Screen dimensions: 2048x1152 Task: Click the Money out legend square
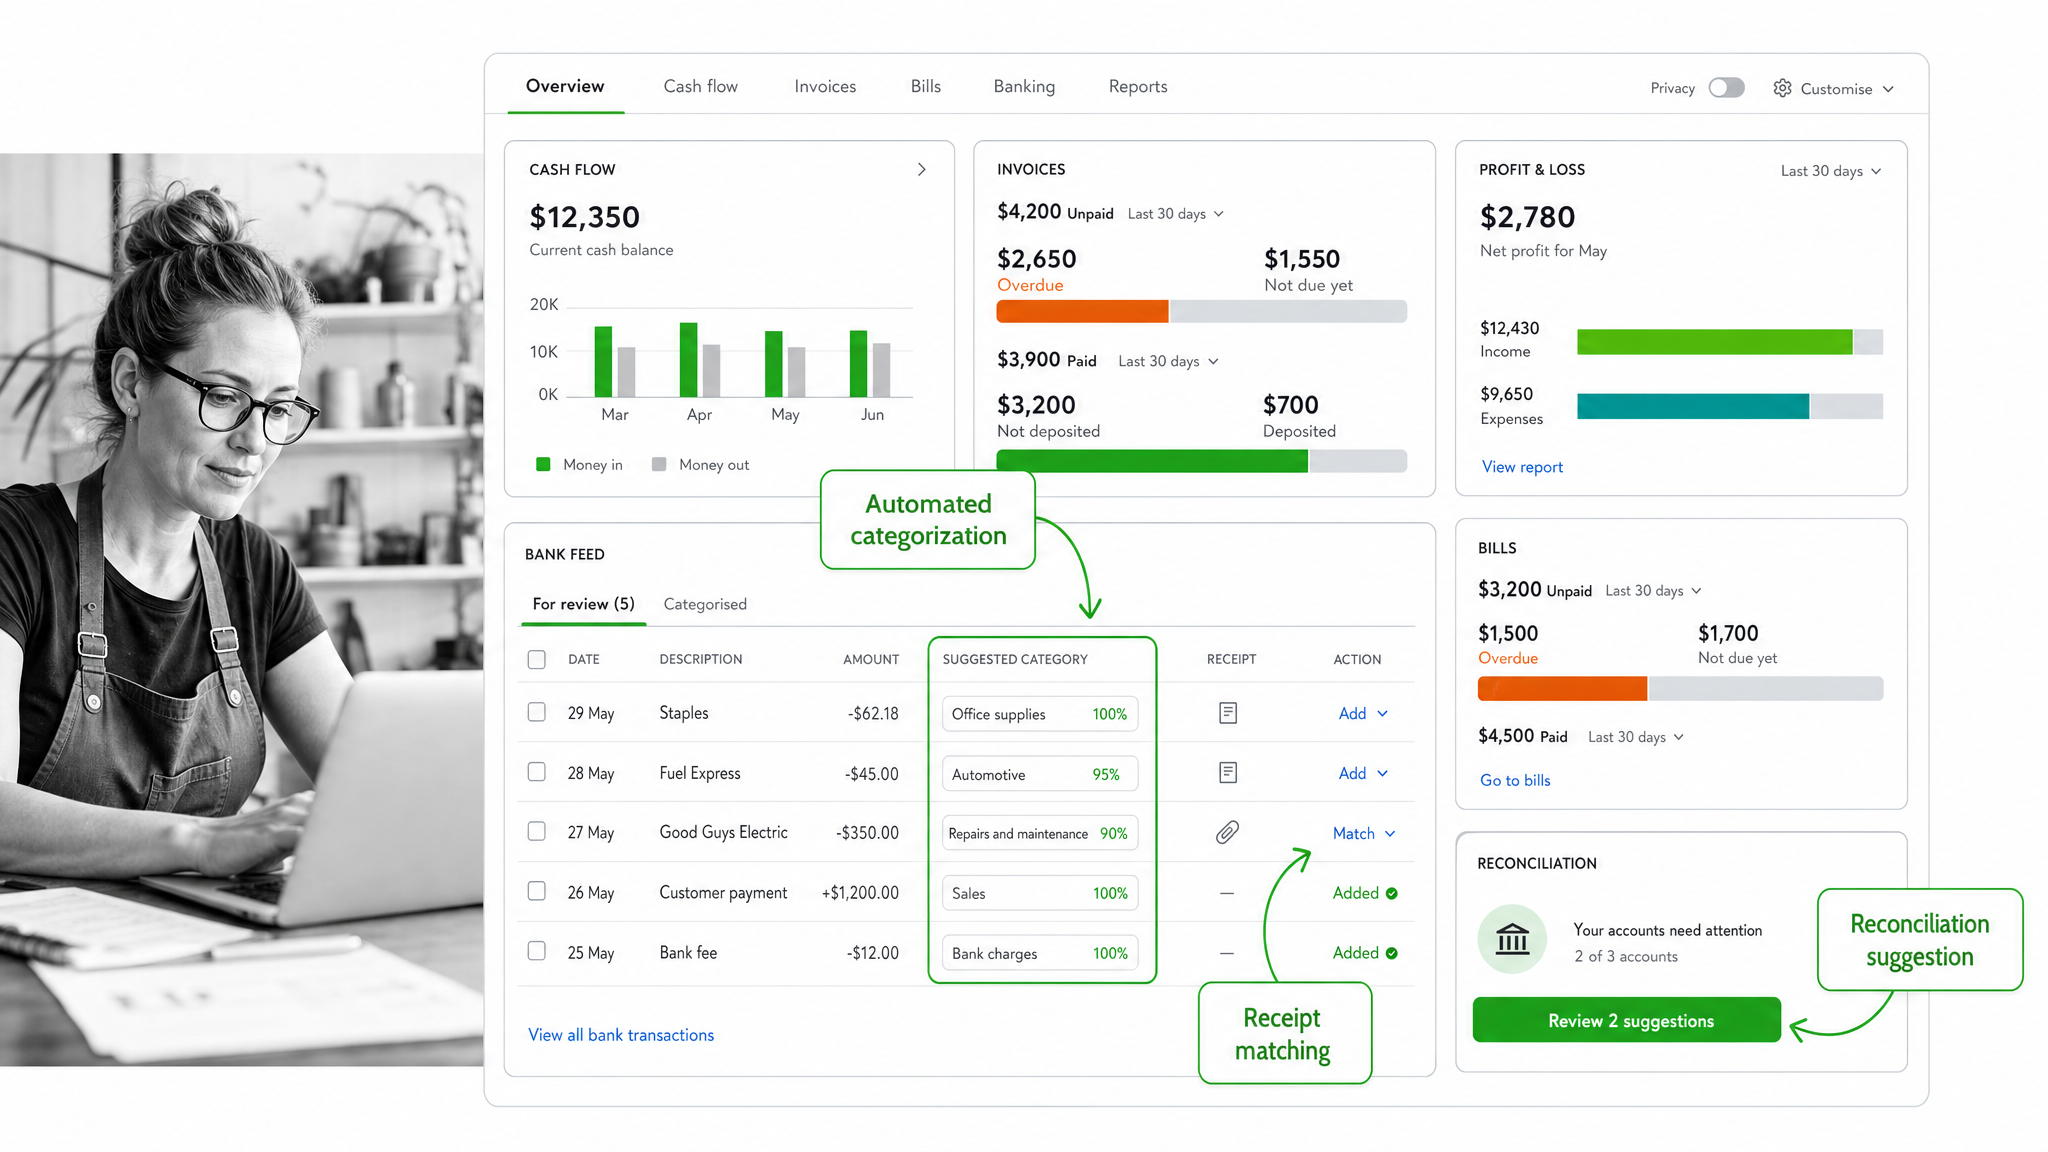(x=659, y=464)
